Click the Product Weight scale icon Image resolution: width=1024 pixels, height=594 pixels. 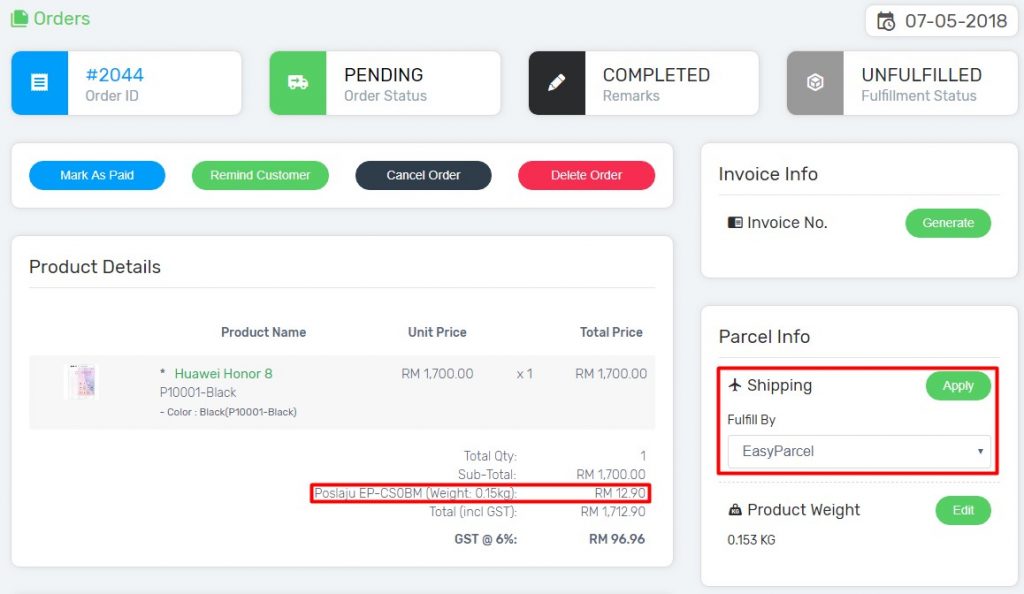[734, 511]
